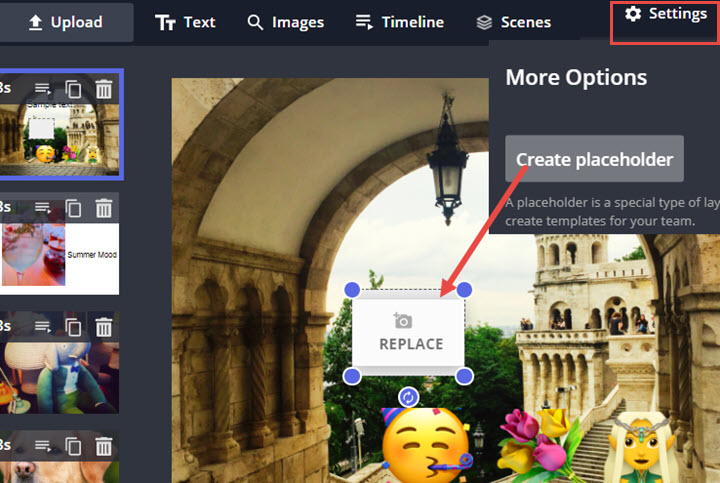Delete the dog scene
Screen dimensions: 720x483
click(104, 446)
